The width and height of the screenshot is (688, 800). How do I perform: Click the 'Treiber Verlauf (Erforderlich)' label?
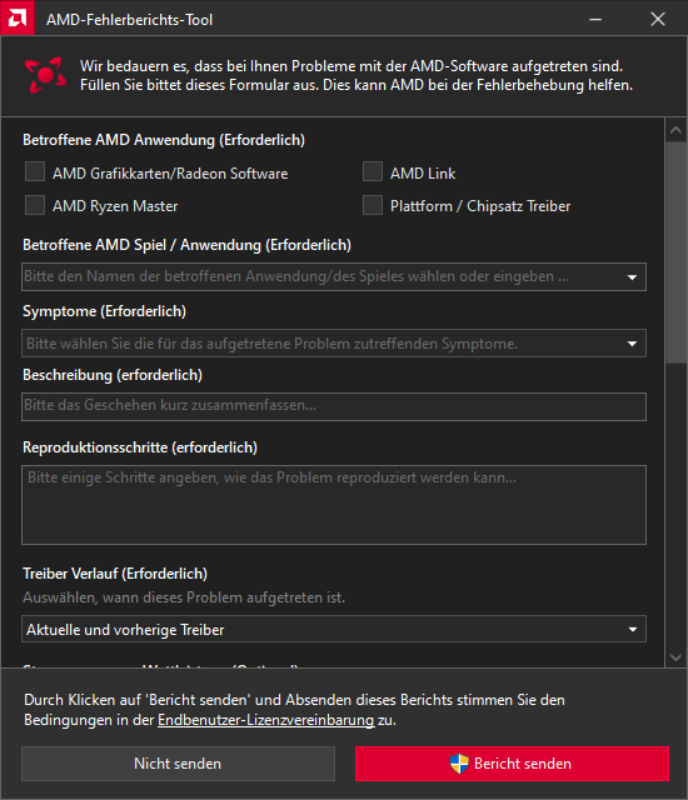[115, 573]
